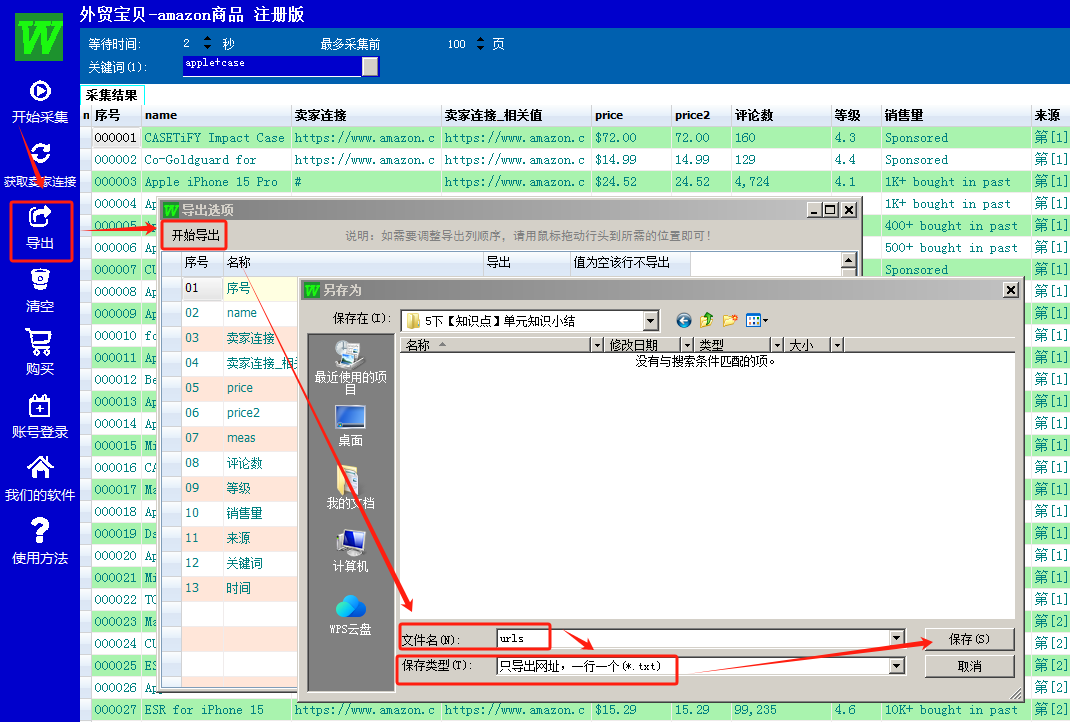Screen dimensions: 1070x722
Task: Select the 我的文档 documents shortcut
Action: (350, 488)
